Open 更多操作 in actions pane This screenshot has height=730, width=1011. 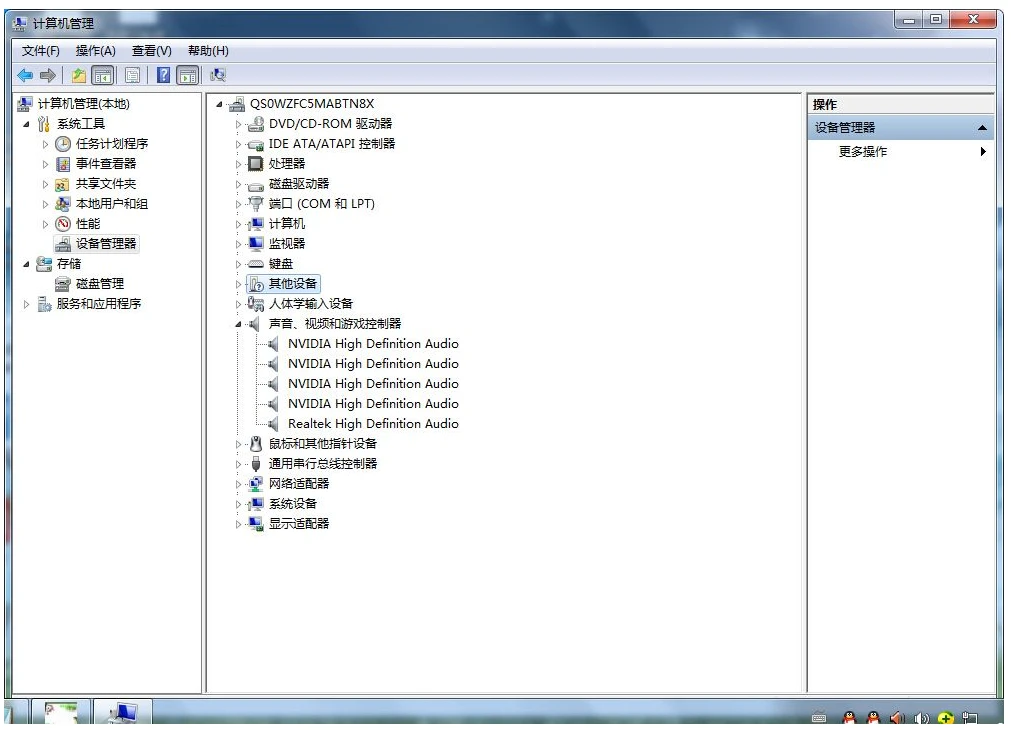863,152
